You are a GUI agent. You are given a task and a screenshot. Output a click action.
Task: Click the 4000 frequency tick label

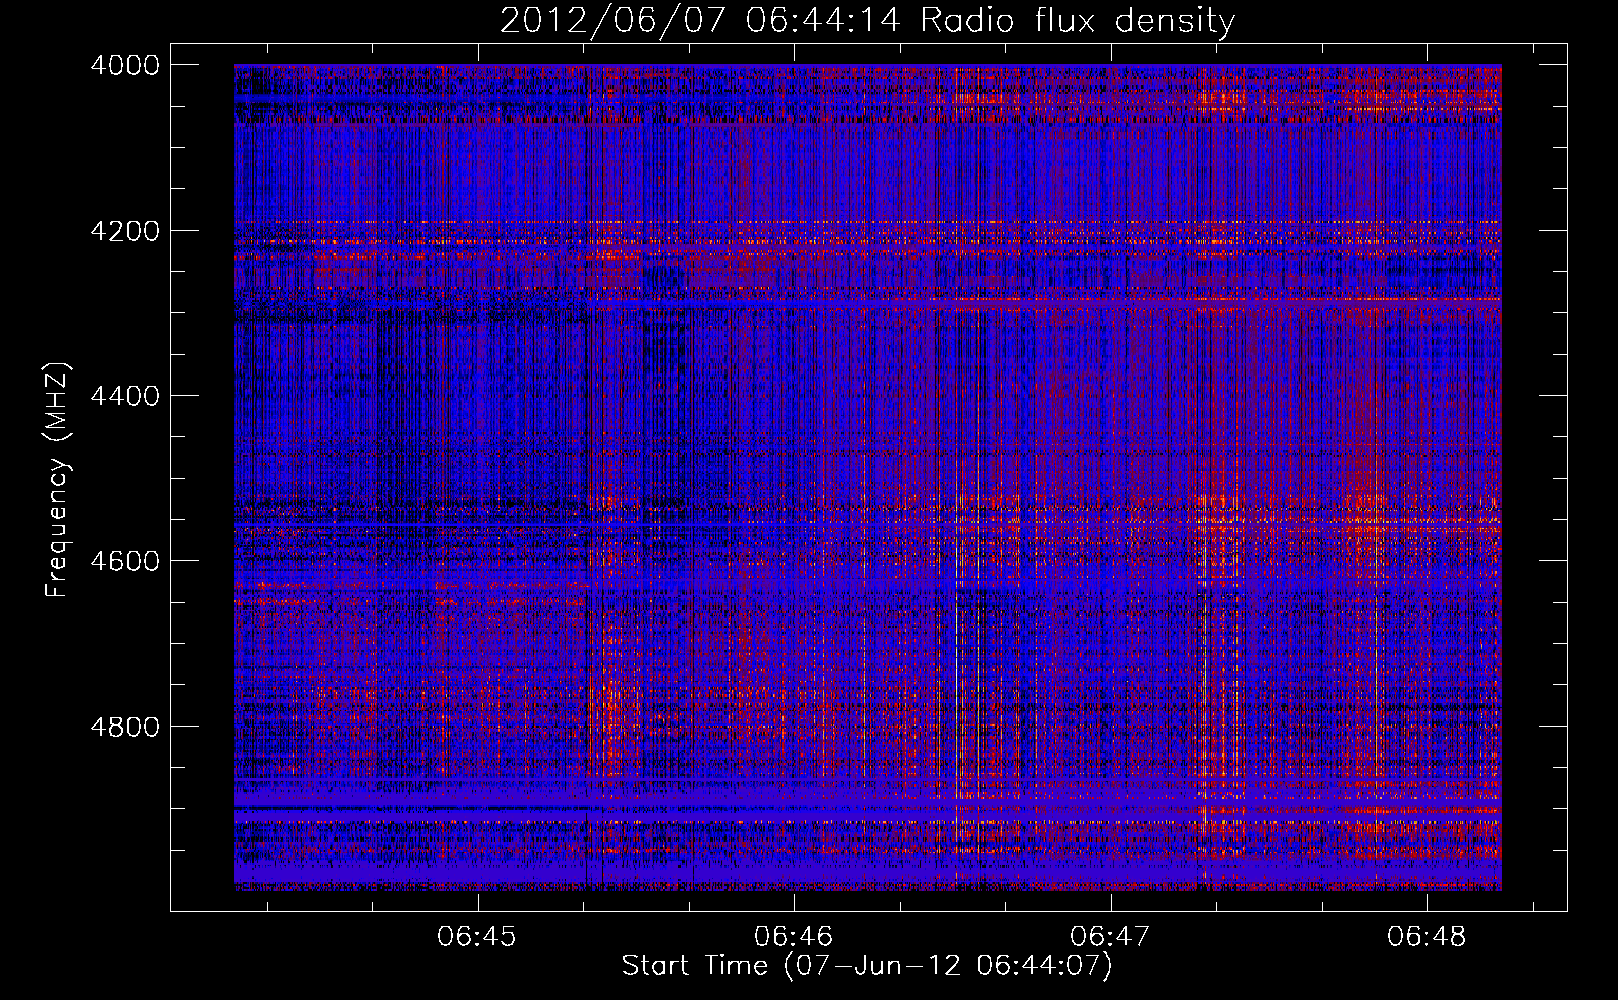coord(125,65)
